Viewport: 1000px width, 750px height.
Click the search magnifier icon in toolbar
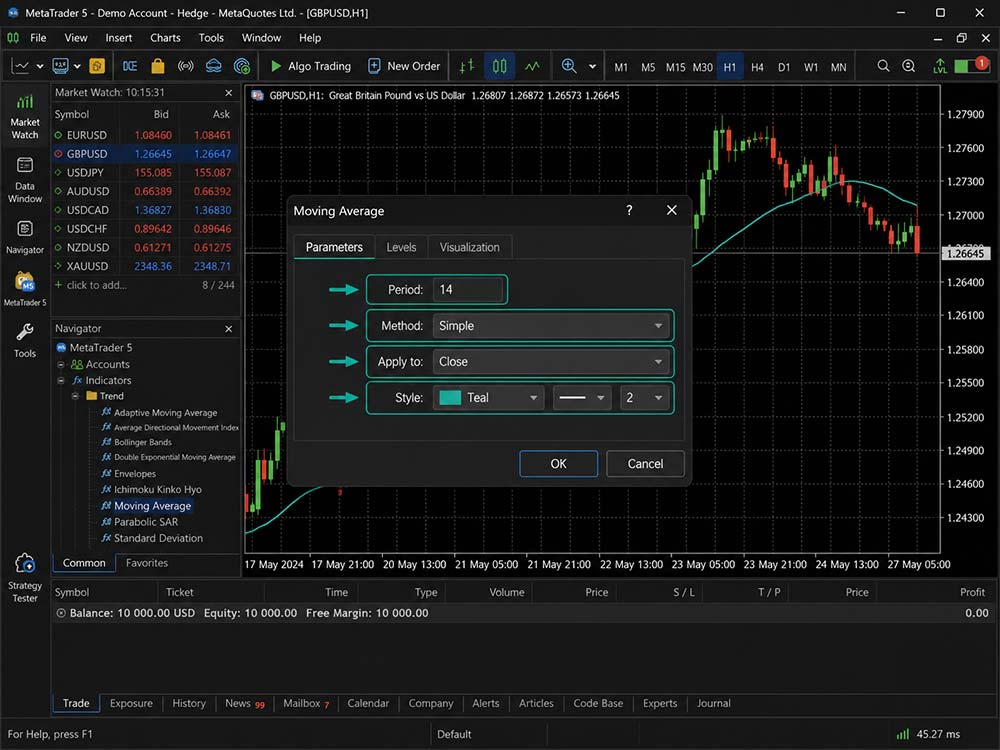[x=883, y=66]
